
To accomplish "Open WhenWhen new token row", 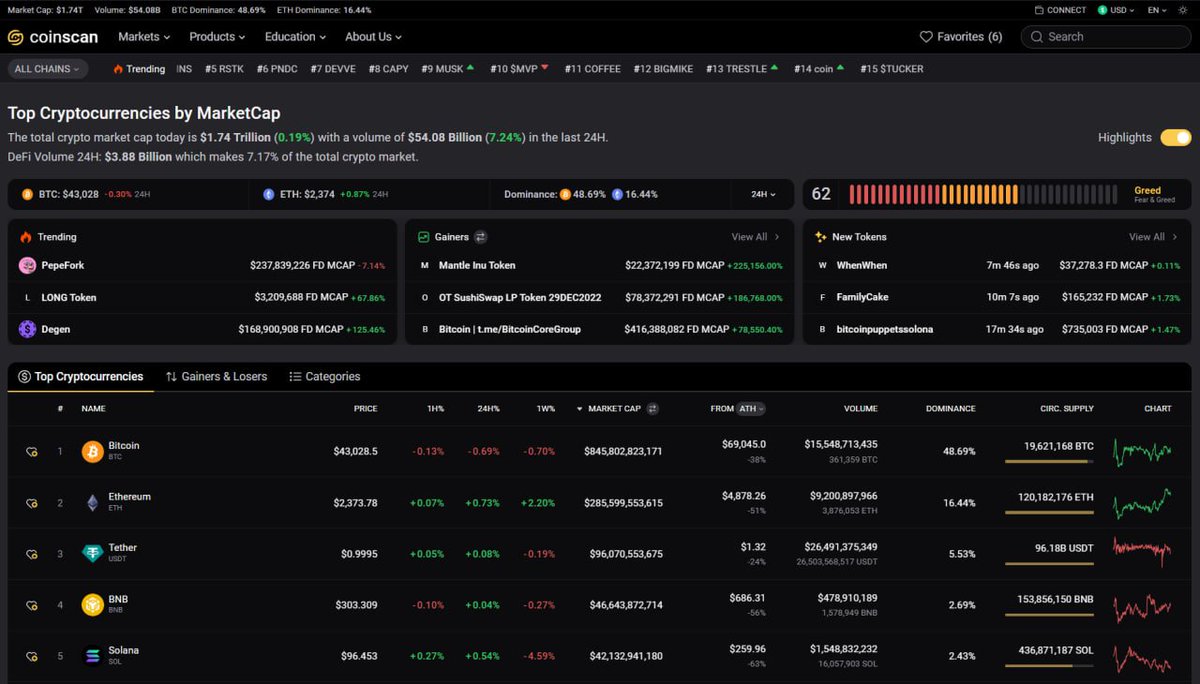I will [997, 265].
